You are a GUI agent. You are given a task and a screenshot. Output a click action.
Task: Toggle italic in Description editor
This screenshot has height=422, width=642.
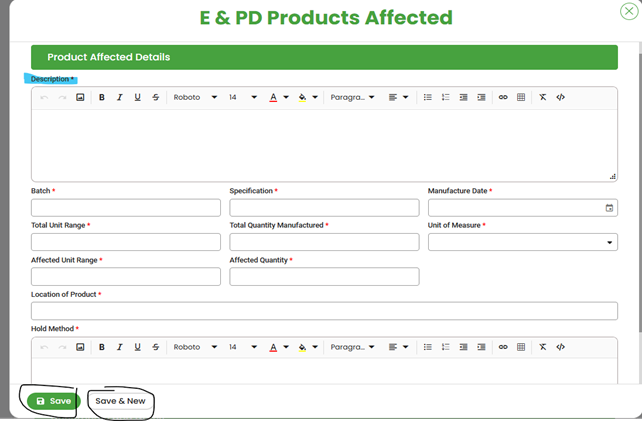(x=120, y=97)
